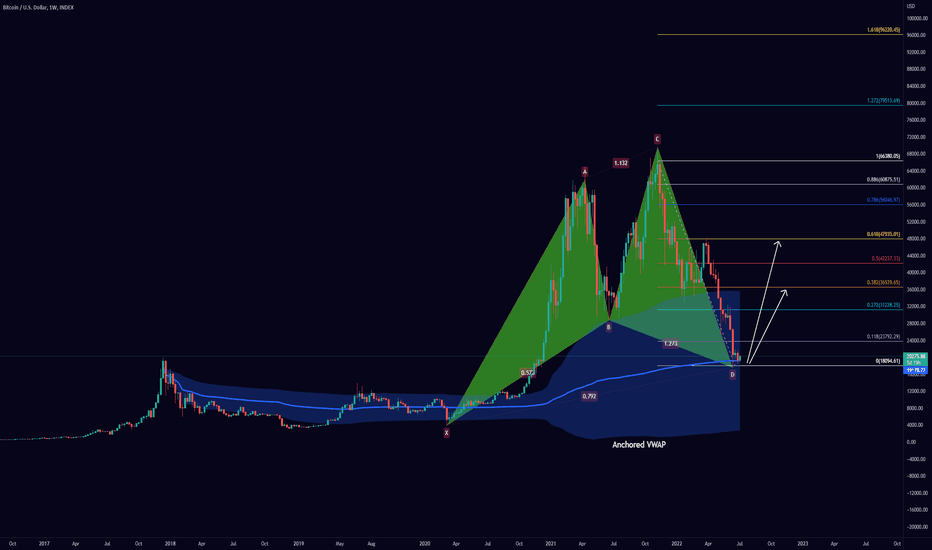This screenshot has width=932, height=550.
Task: Click the 0.792 ratio label on the pattern
Action: click(589, 396)
